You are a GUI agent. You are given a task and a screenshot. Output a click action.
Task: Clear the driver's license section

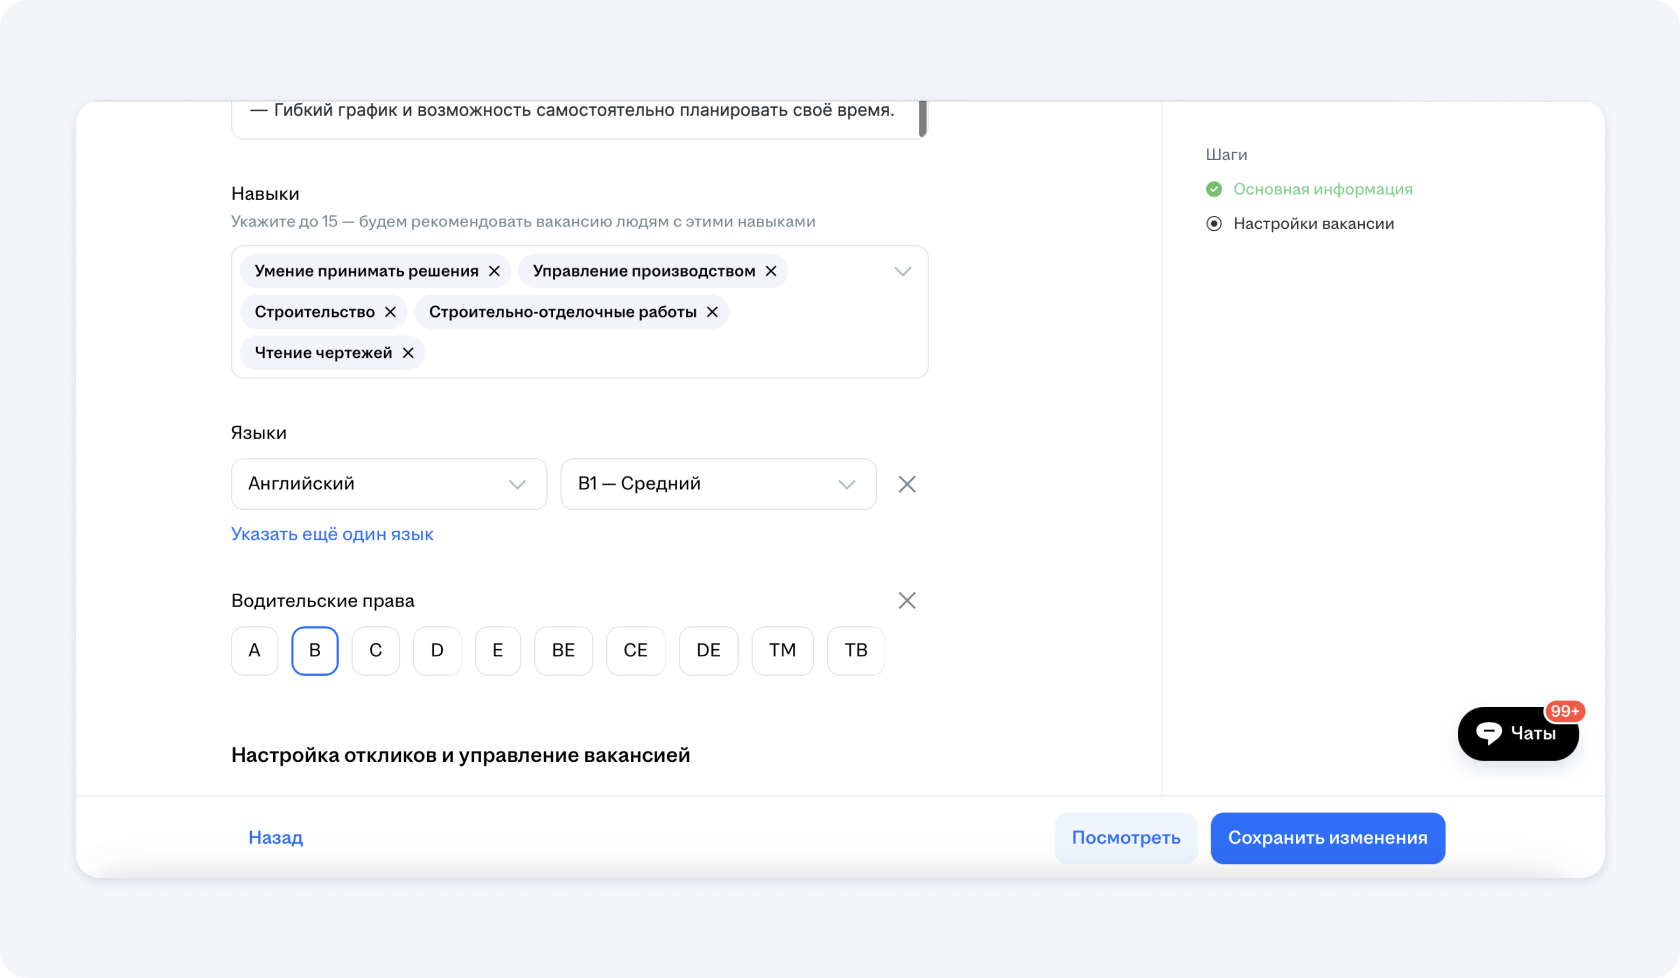click(907, 601)
